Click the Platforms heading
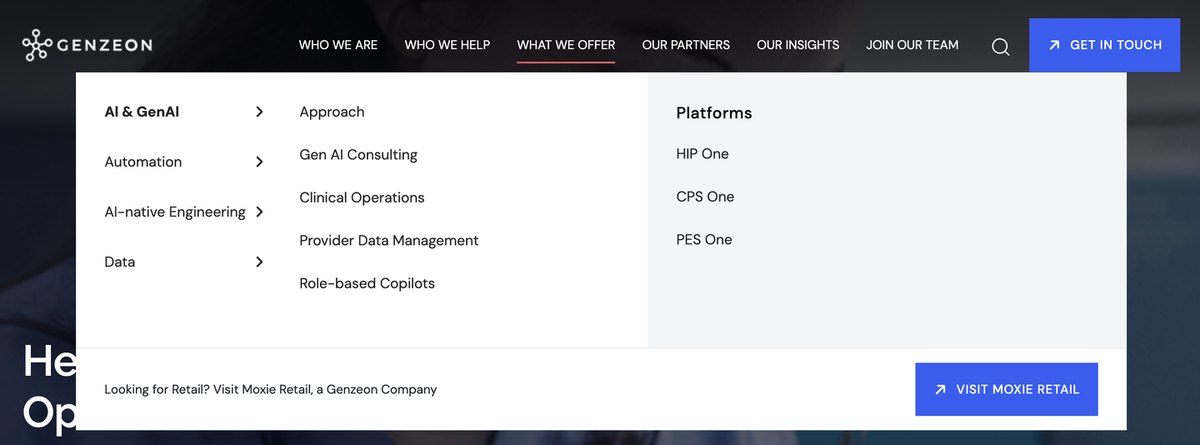The width and height of the screenshot is (1200, 445). point(714,113)
